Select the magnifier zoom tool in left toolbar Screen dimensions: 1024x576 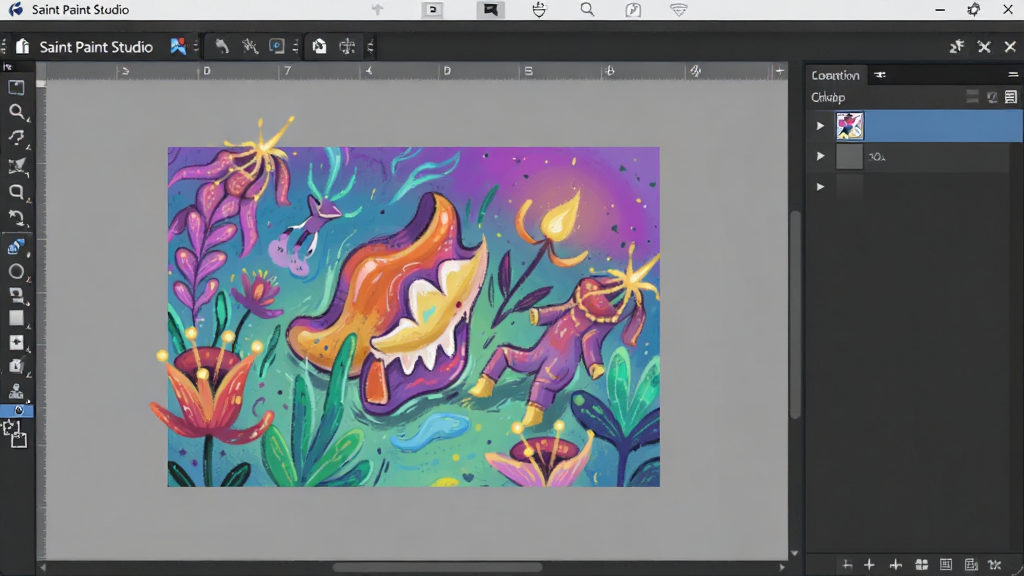[x=16, y=112]
